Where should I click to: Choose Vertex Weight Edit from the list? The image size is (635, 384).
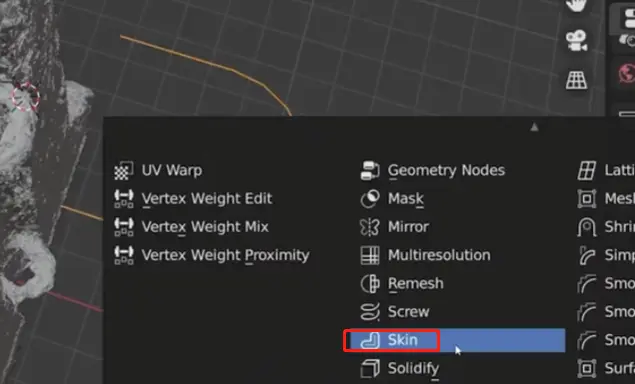(x=207, y=199)
